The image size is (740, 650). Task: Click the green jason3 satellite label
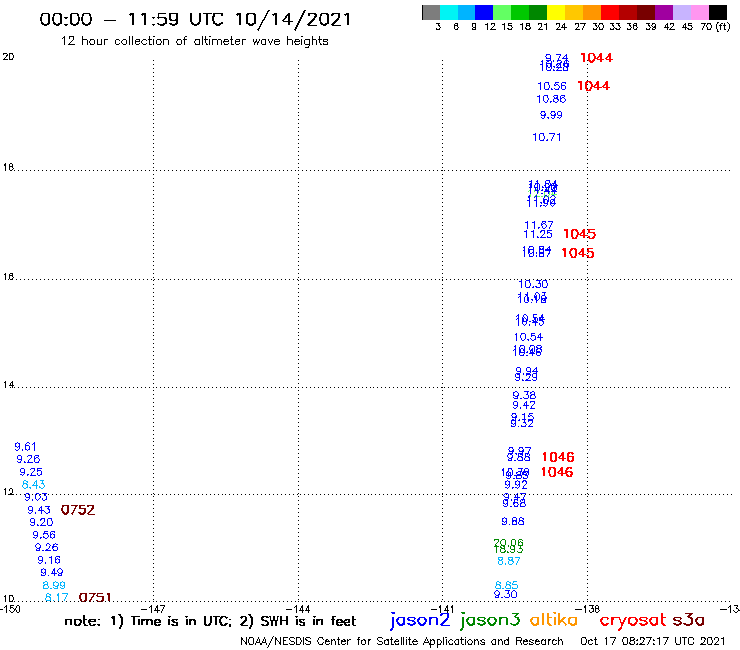tap(490, 620)
